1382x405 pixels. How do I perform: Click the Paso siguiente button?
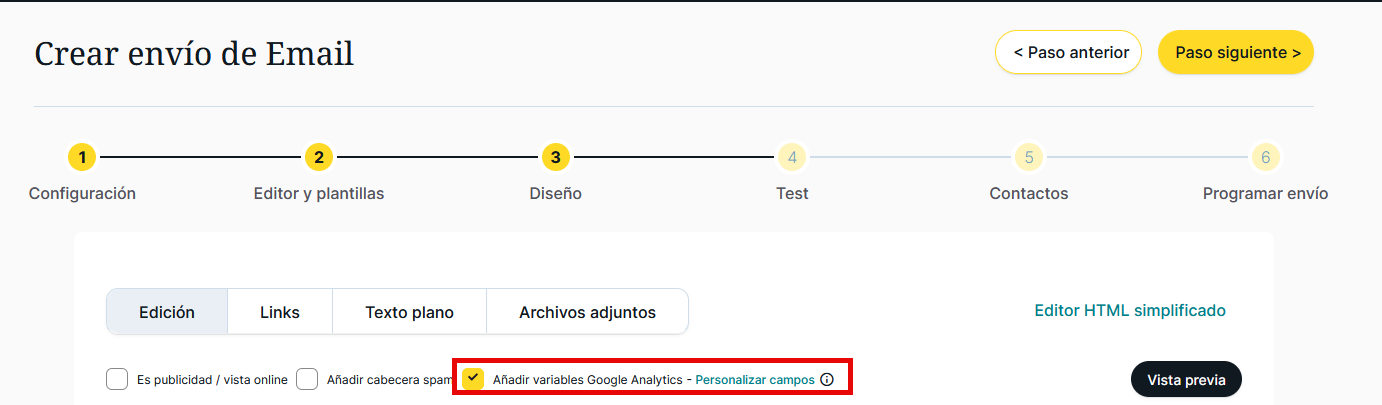[x=1235, y=52]
